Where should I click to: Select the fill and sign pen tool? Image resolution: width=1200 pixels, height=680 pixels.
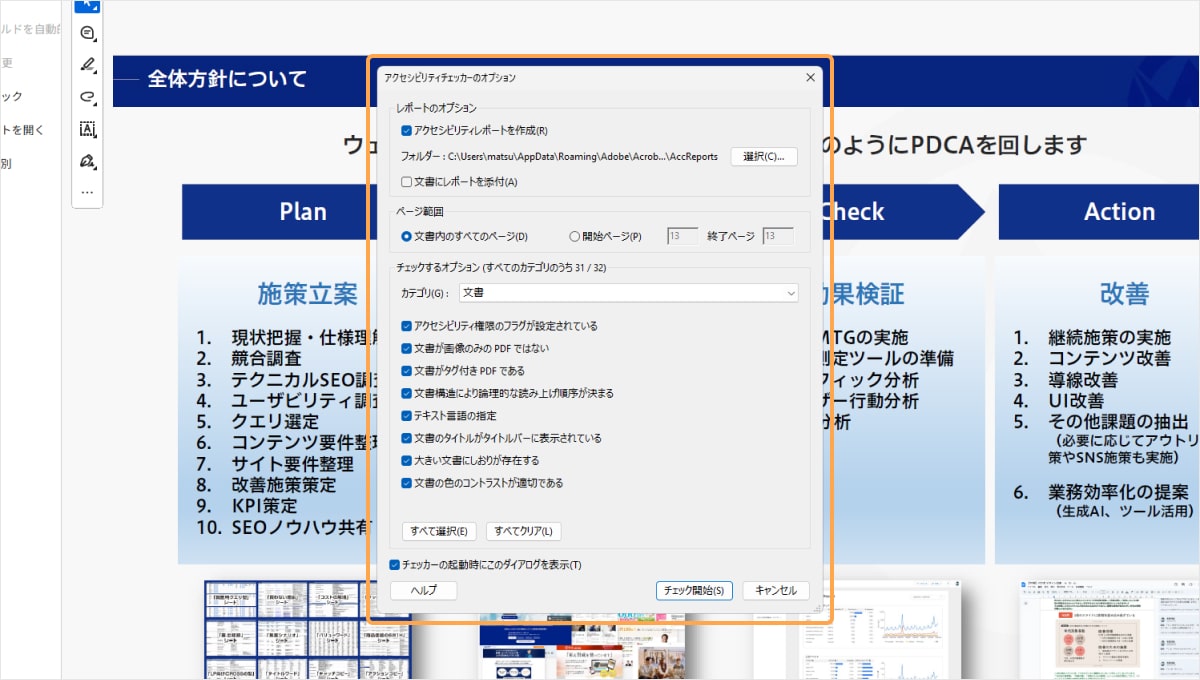pos(87,161)
